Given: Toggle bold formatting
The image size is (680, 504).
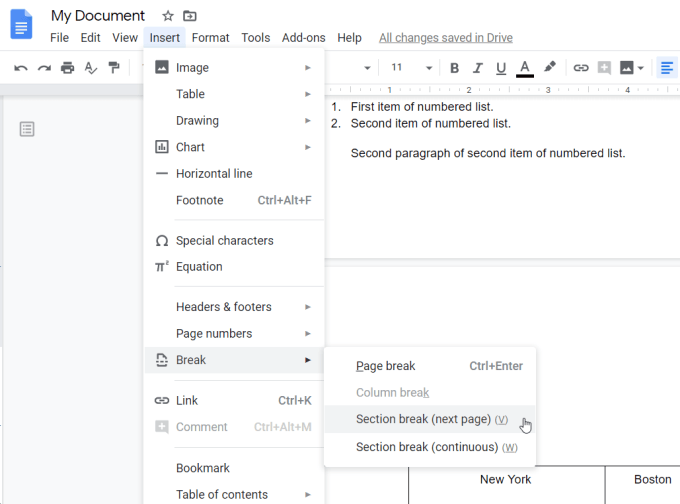Looking at the screenshot, I should click(x=454, y=68).
